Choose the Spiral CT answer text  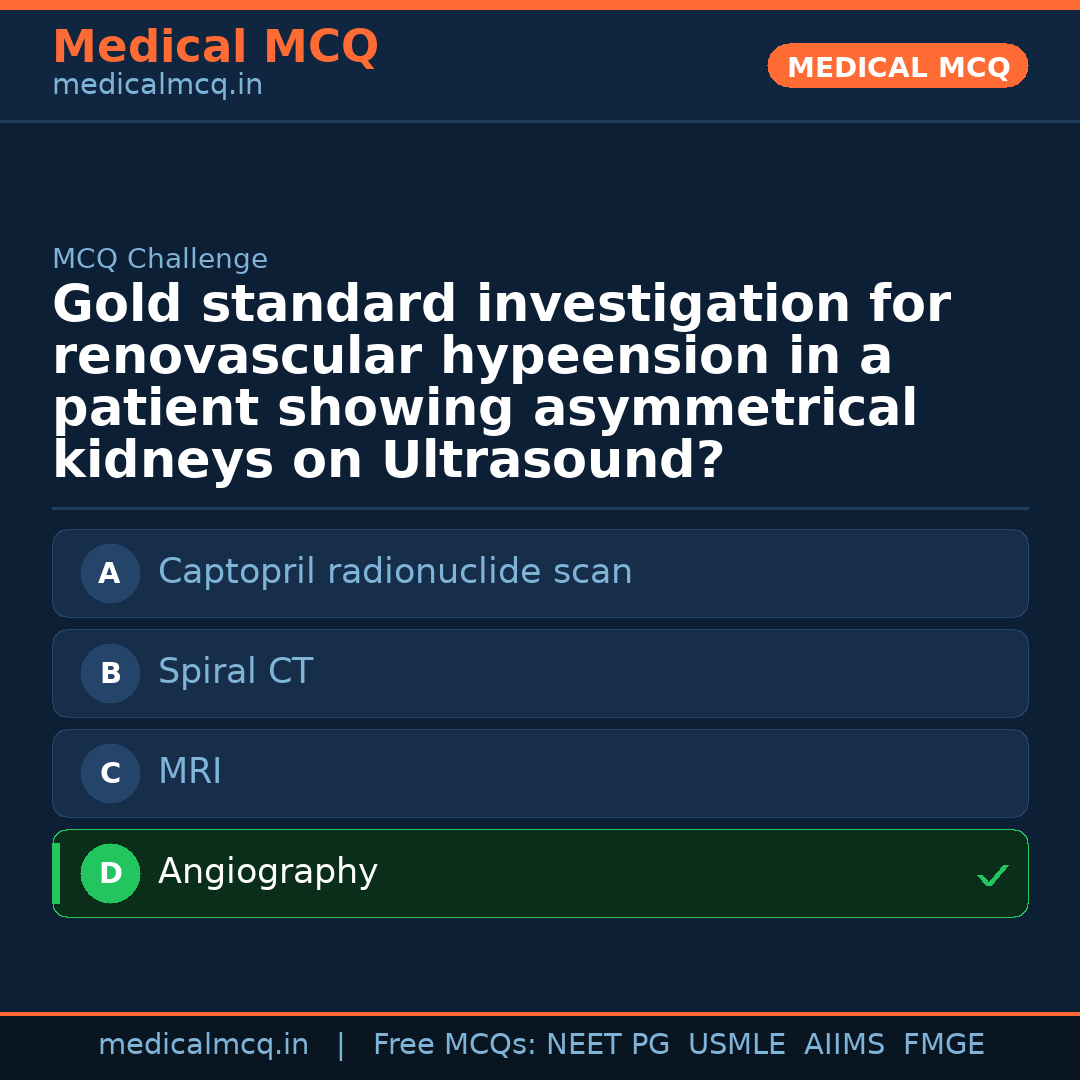pos(236,672)
